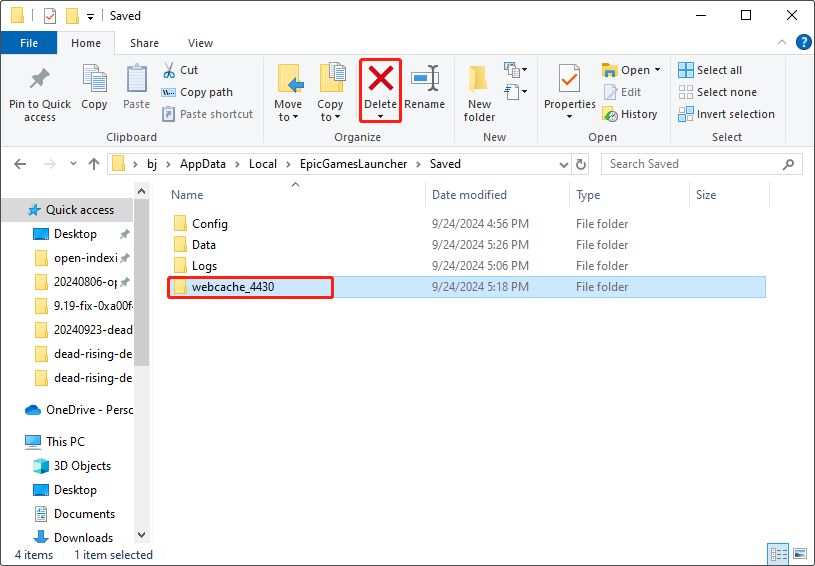Open Properties from the ribbon
Screen dimensions: 815x566
point(570,80)
